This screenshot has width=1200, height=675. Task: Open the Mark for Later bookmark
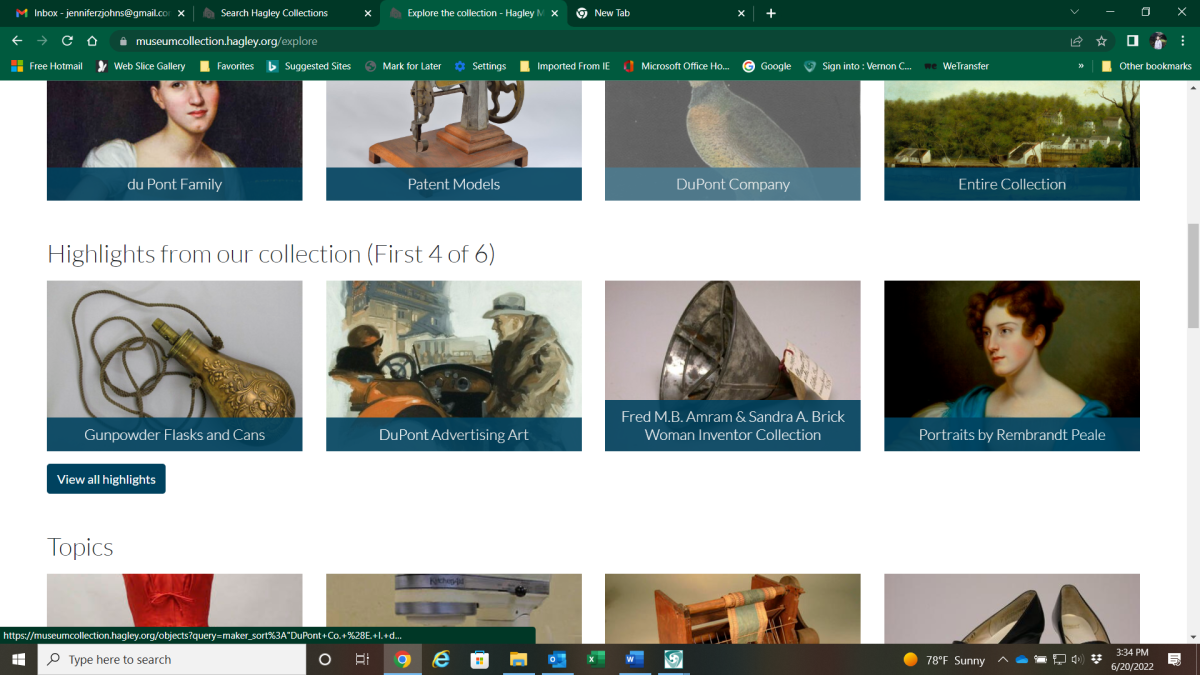coord(403,66)
